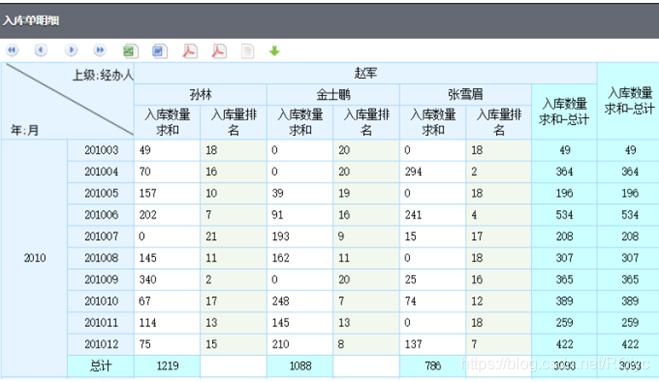The image size is (659, 382).
Task: Select the 201010 month row label
Action: [101, 301]
